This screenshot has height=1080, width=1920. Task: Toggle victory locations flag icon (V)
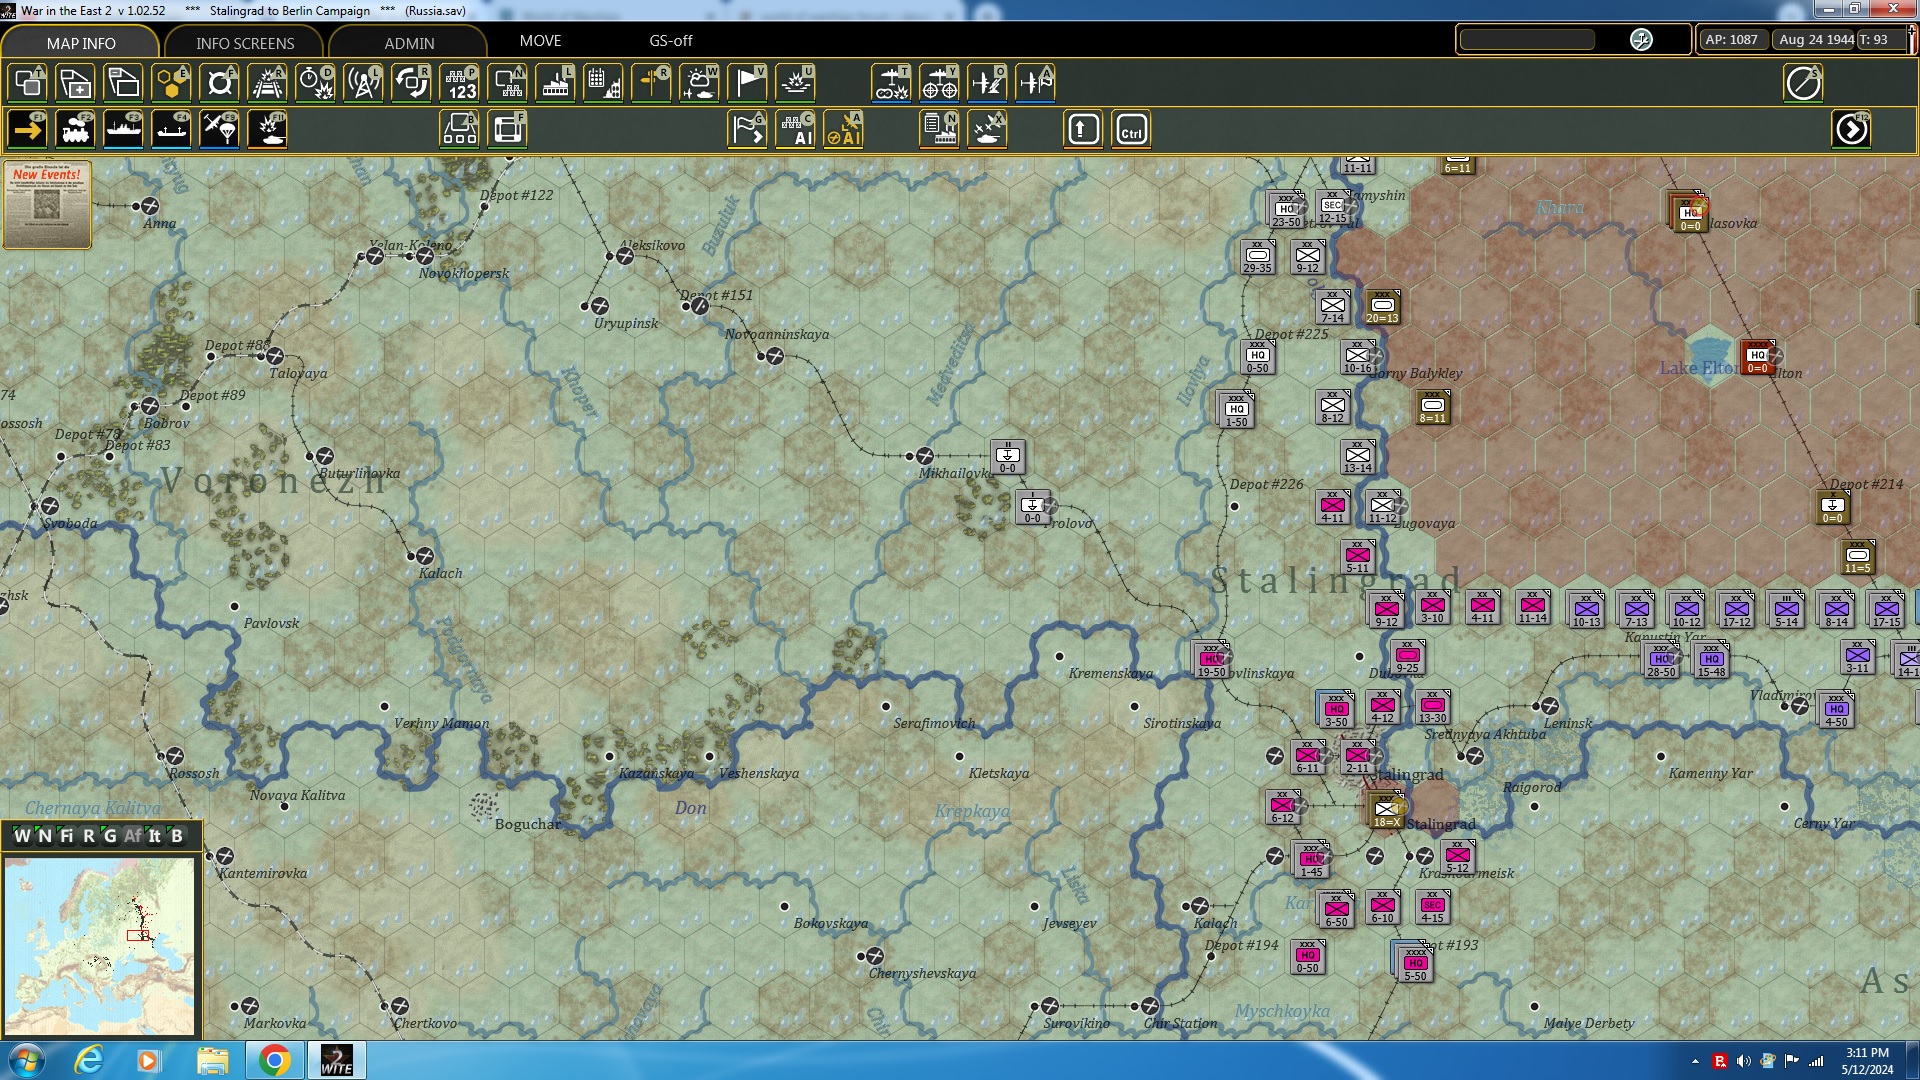[747, 82]
